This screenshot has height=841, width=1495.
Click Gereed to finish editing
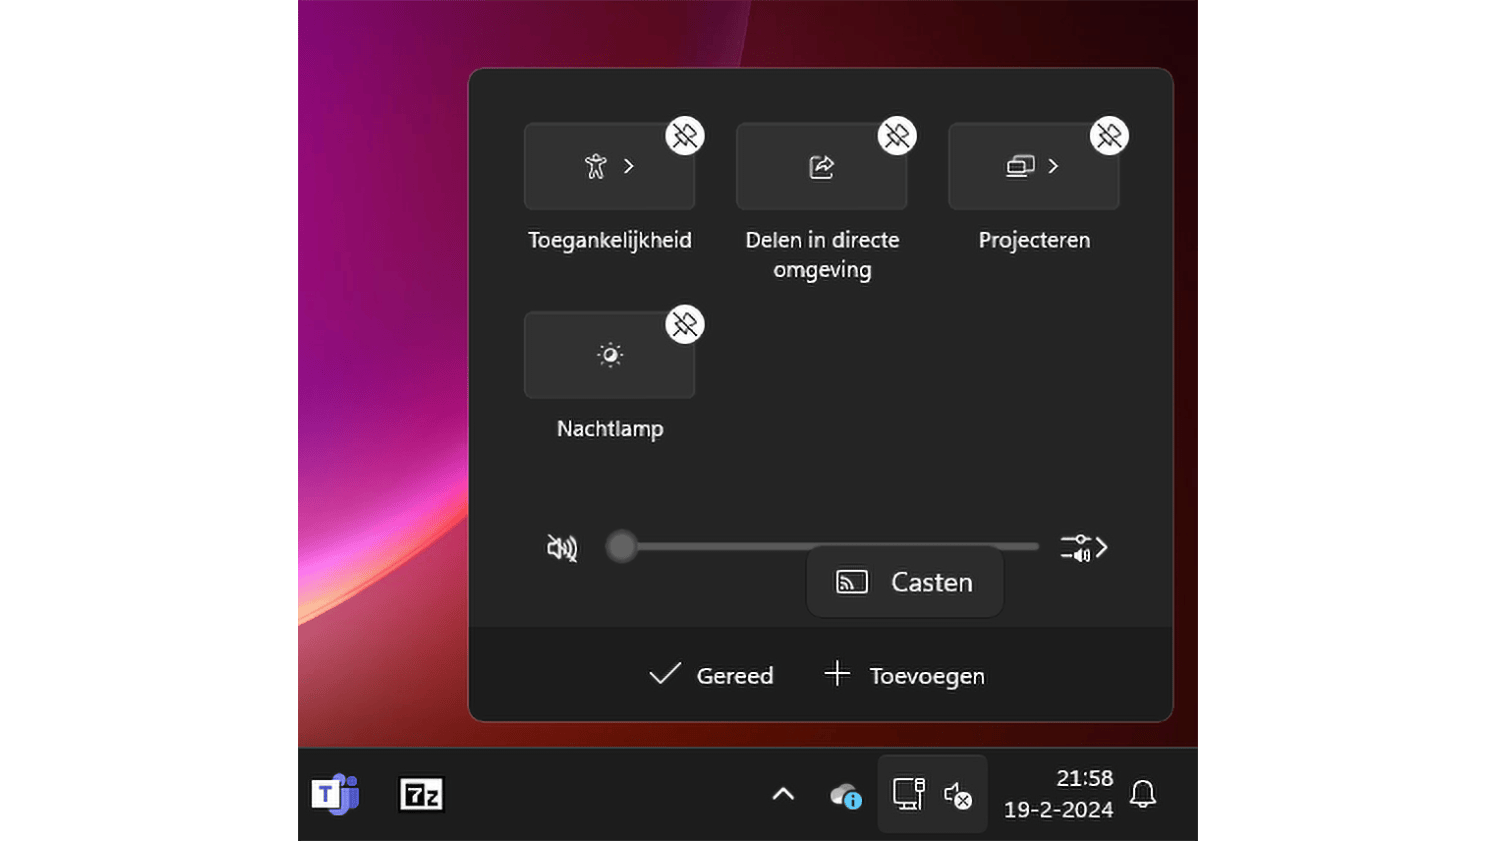point(711,675)
